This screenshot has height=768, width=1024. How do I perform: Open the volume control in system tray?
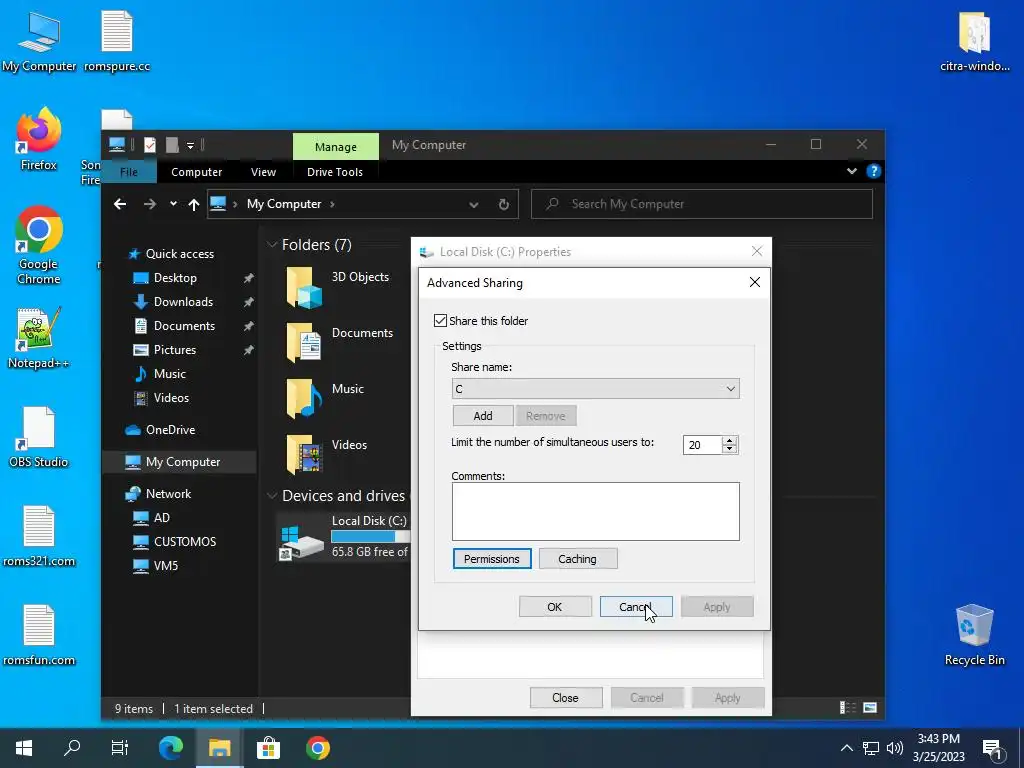[x=895, y=748]
